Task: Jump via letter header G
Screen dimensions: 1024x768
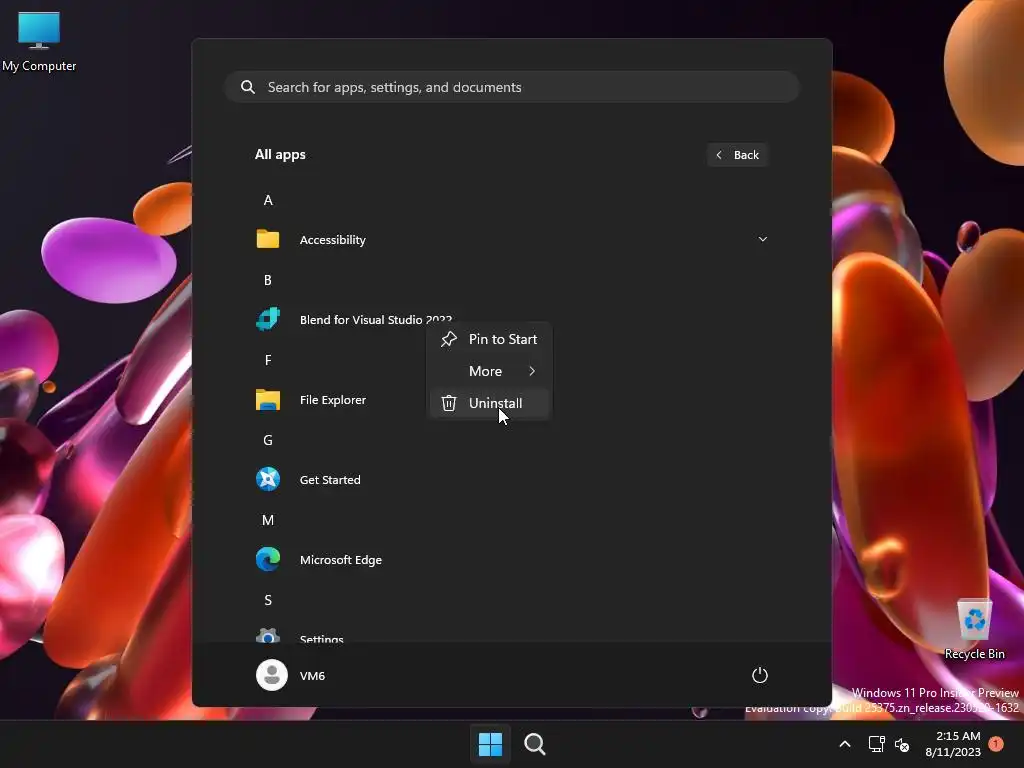Action: (x=268, y=440)
